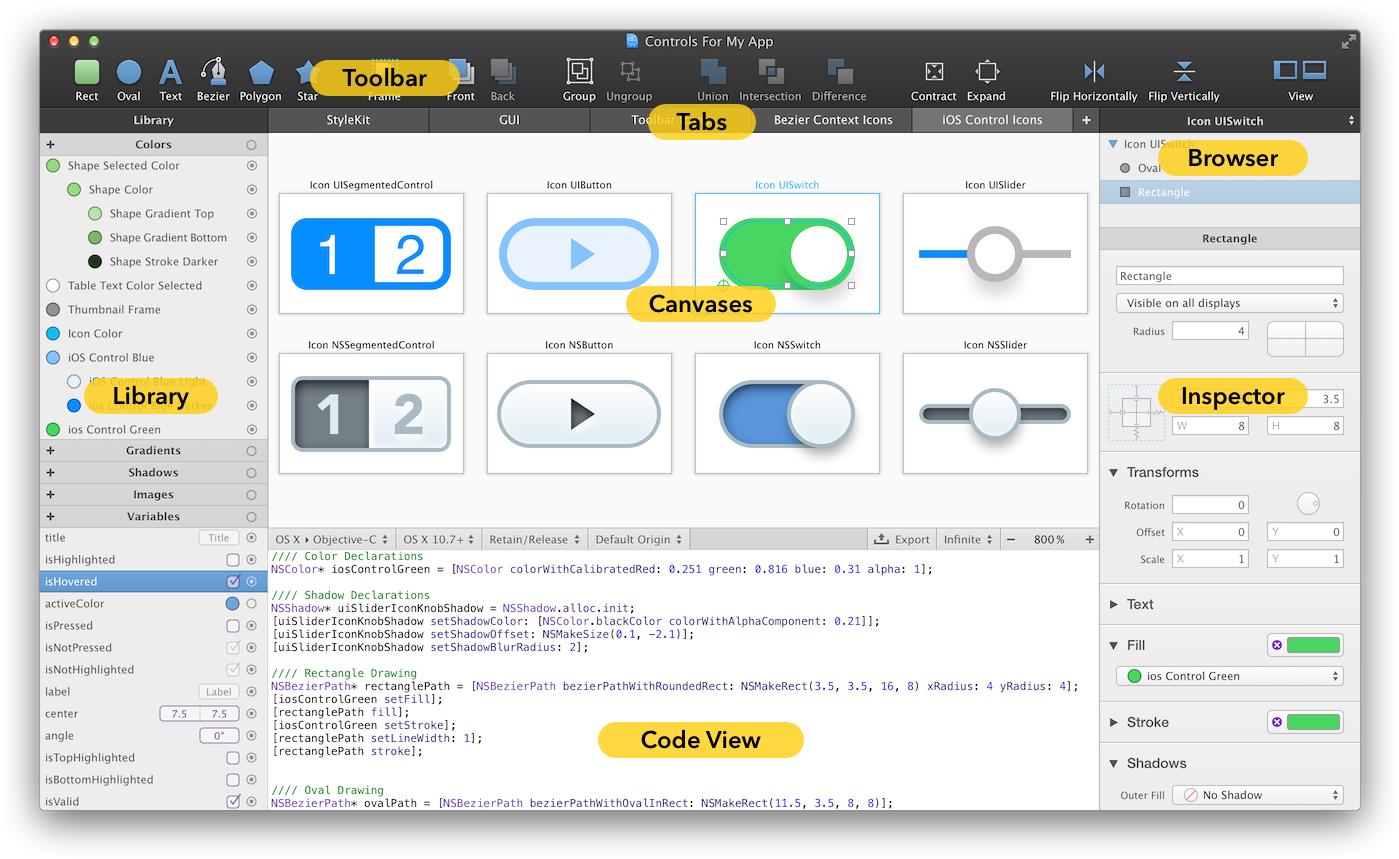Select the Polygon tool
This screenshot has width=1399, height=859.
(x=260, y=74)
